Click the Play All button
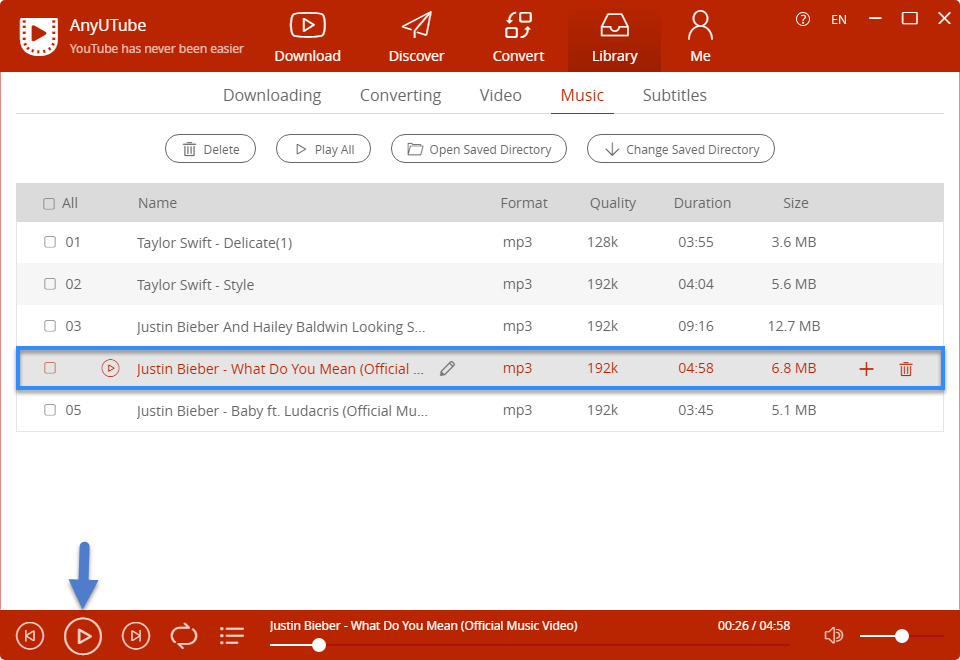The width and height of the screenshot is (960, 660). [323, 149]
